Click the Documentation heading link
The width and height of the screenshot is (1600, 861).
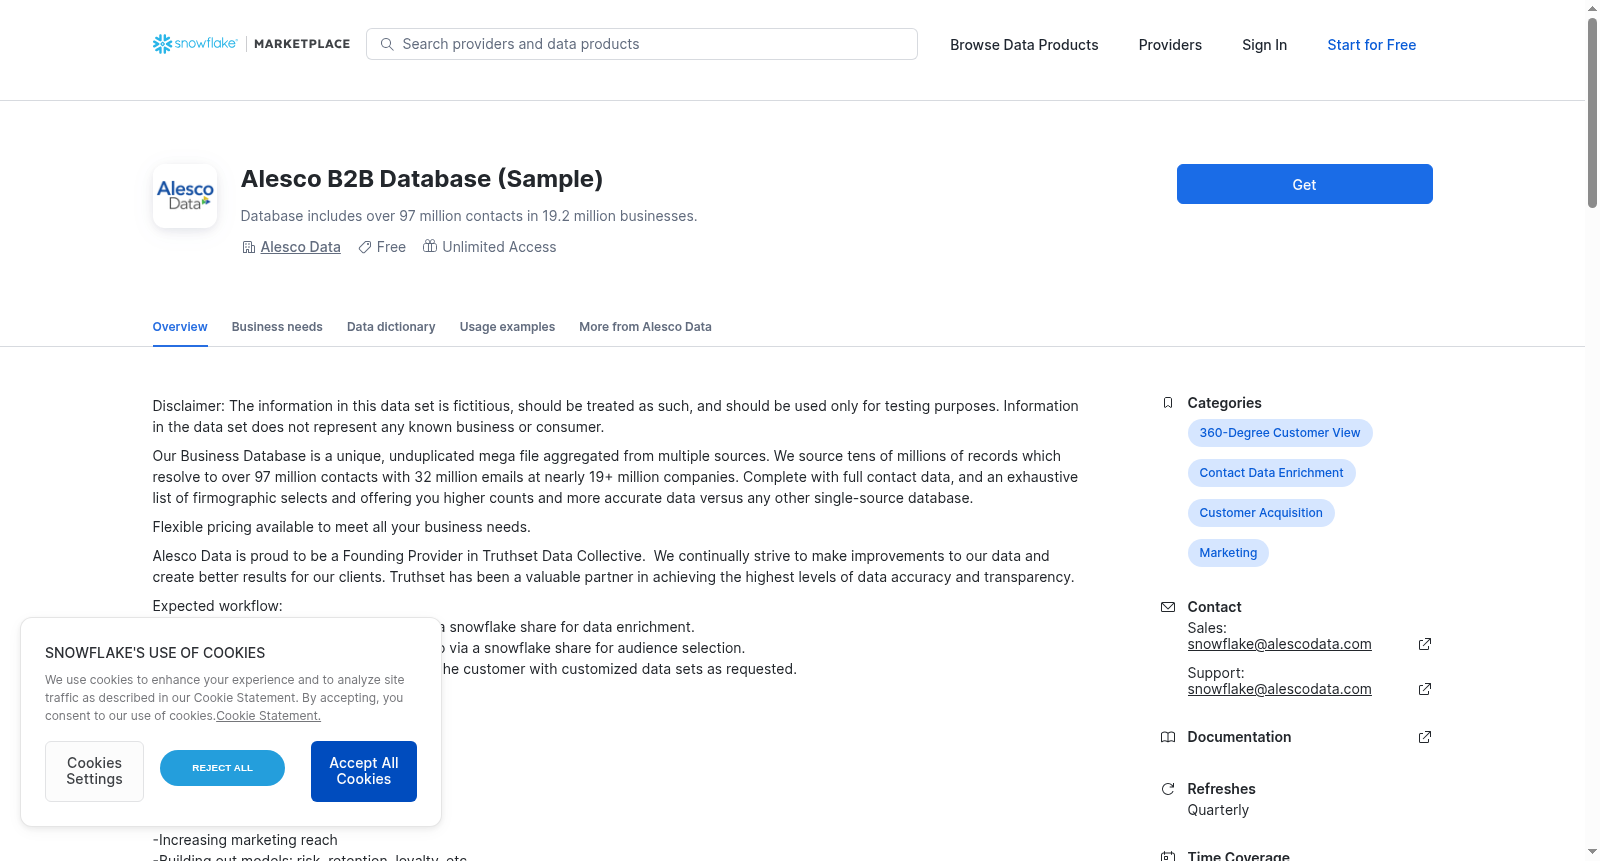[1239, 737]
